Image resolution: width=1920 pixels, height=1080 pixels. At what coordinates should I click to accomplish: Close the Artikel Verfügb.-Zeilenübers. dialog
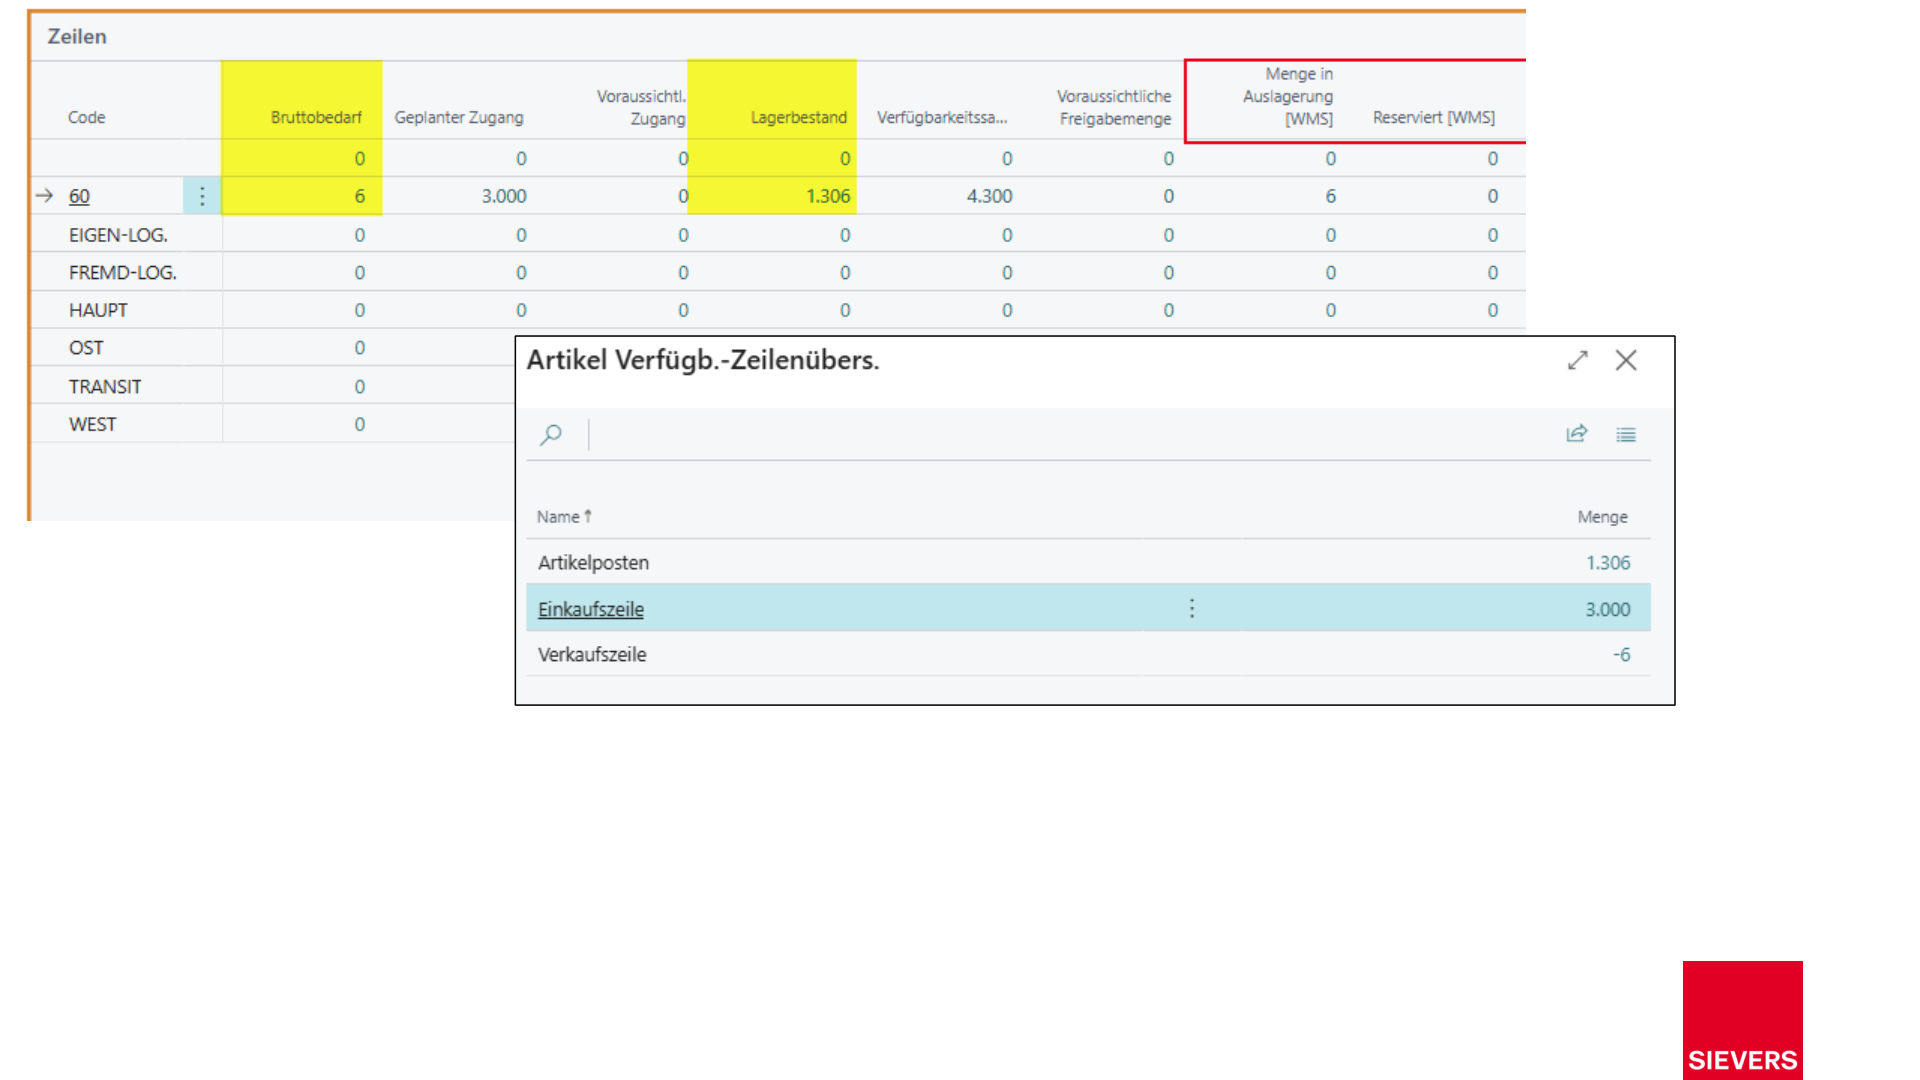tap(1626, 360)
